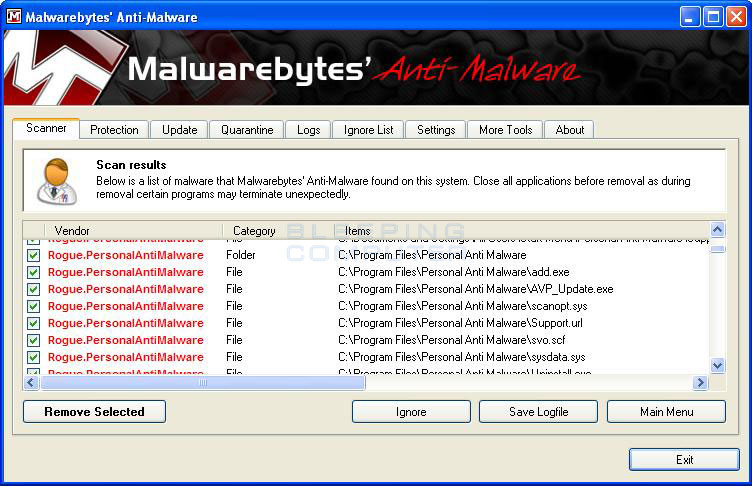Screen dimensions: 752x486
Task: Return to Main Menu
Action: tap(667, 412)
